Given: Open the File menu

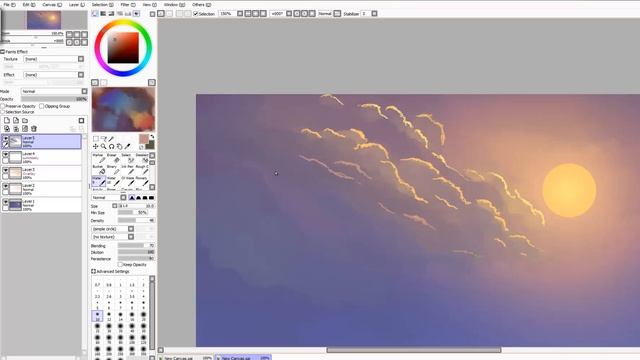Looking at the screenshot, I should point(9,4).
